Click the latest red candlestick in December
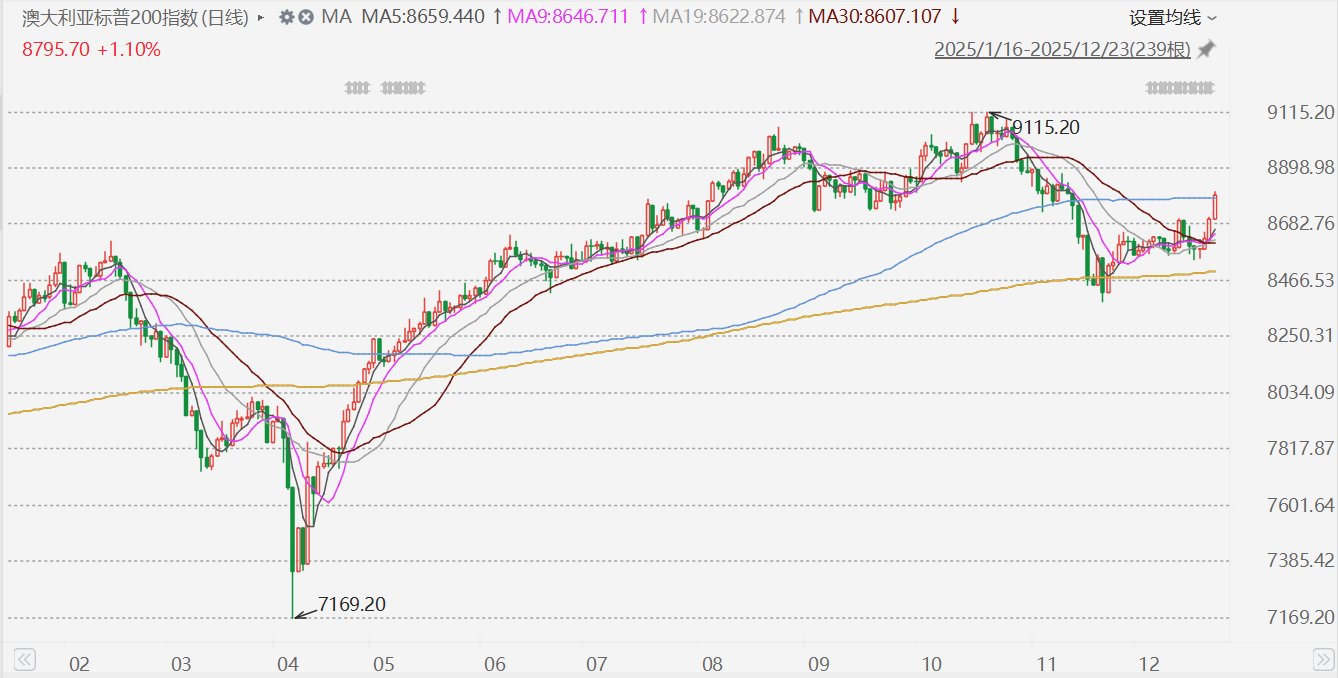This screenshot has width=1338, height=678. 1215,205
